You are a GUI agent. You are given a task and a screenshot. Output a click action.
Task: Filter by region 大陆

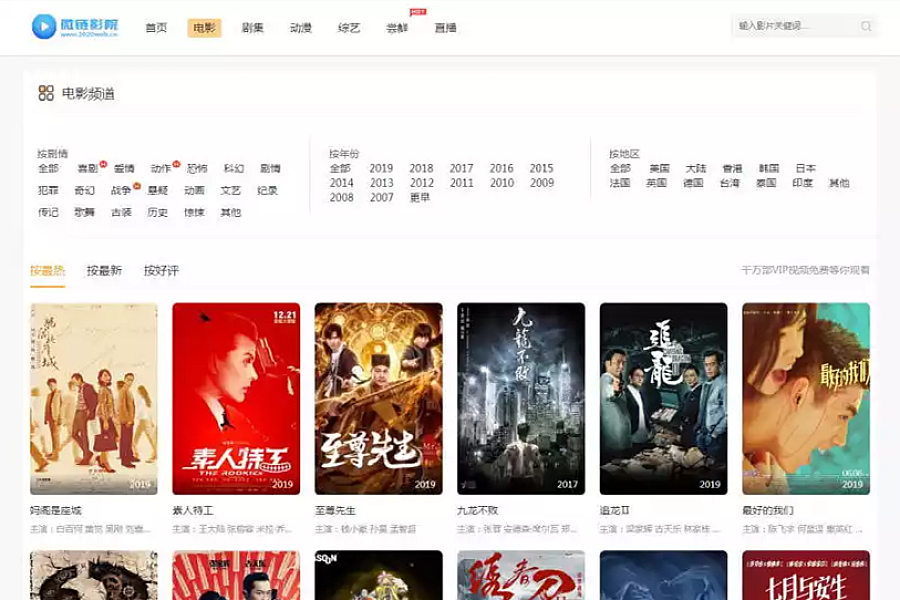[x=696, y=169]
